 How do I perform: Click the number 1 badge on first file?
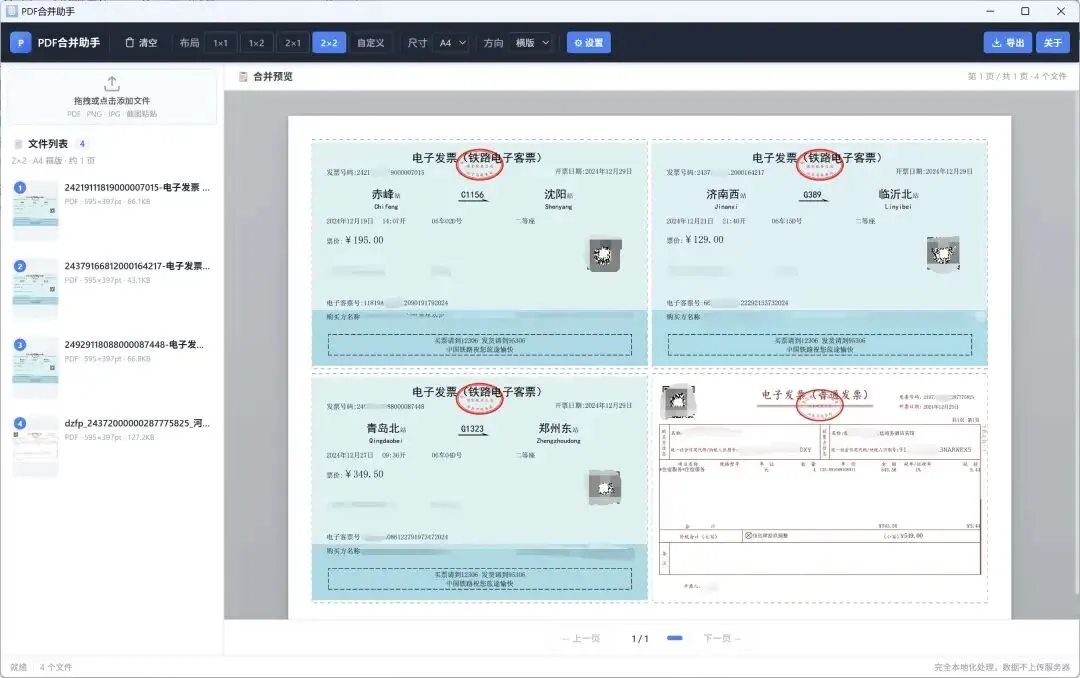20,187
